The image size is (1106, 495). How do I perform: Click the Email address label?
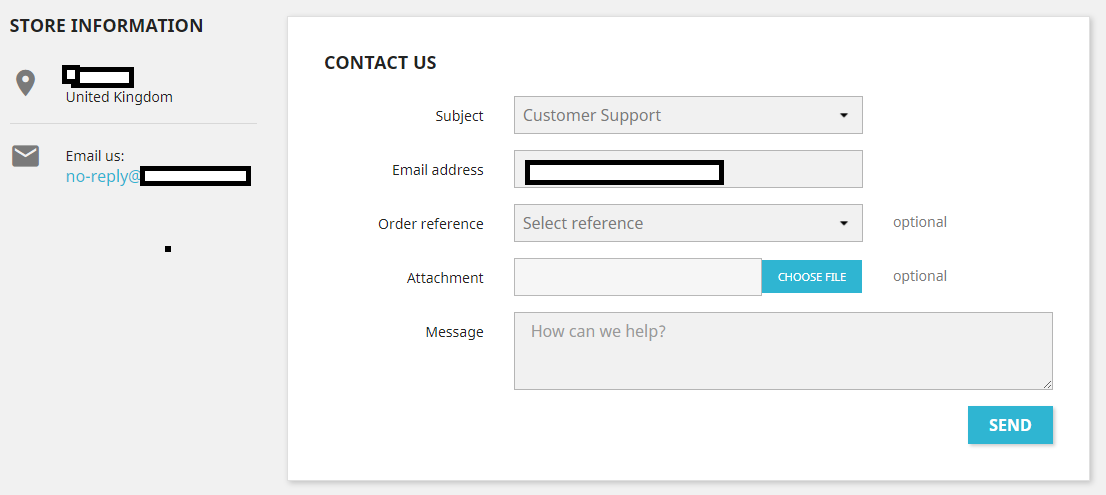tap(437, 170)
